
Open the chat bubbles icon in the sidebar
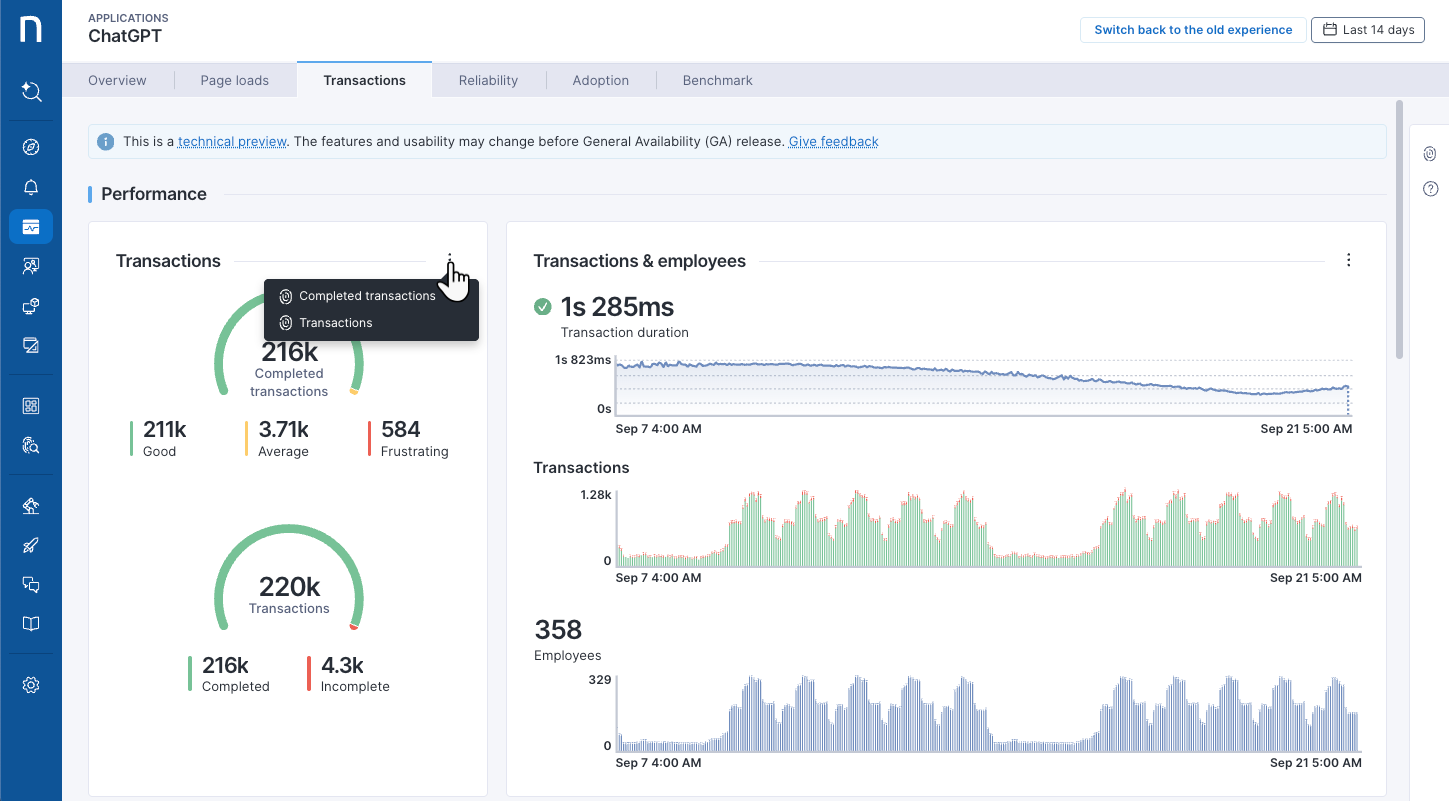(31, 585)
